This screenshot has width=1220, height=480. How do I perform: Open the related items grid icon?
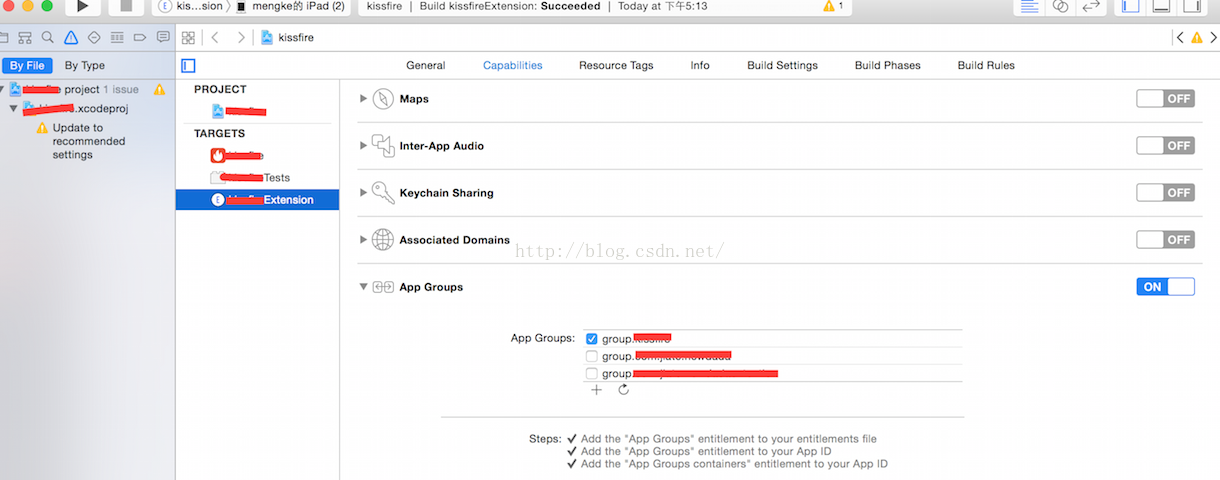point(188,38)
